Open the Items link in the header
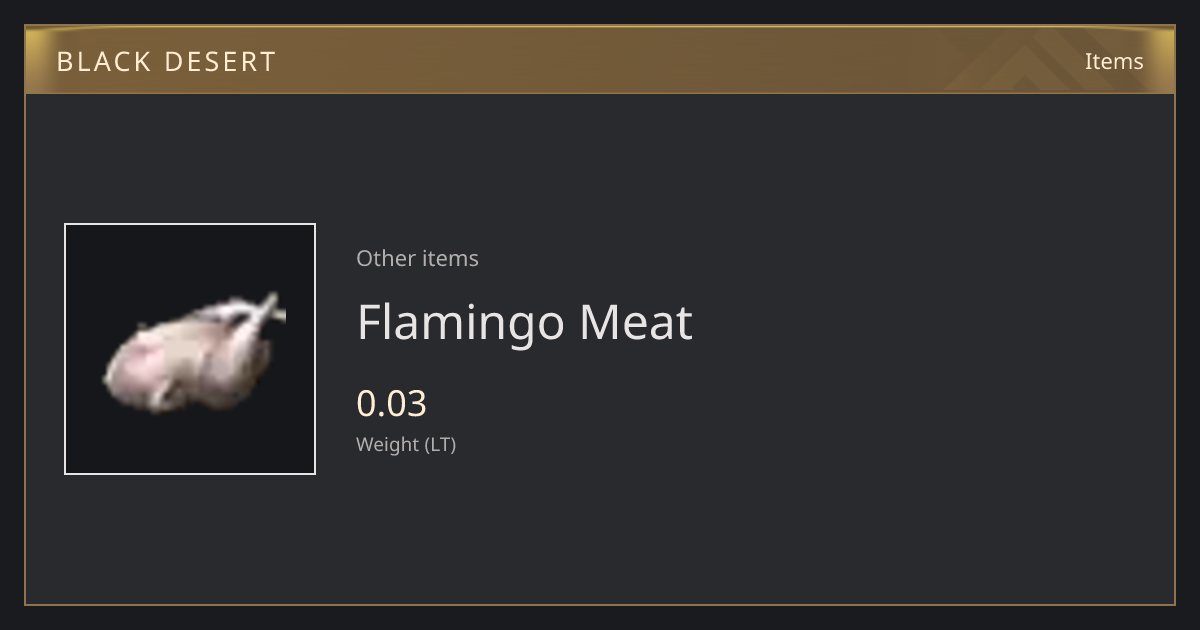The width and height of the screenshot is (1200, 630). [x=1114, y=61]
